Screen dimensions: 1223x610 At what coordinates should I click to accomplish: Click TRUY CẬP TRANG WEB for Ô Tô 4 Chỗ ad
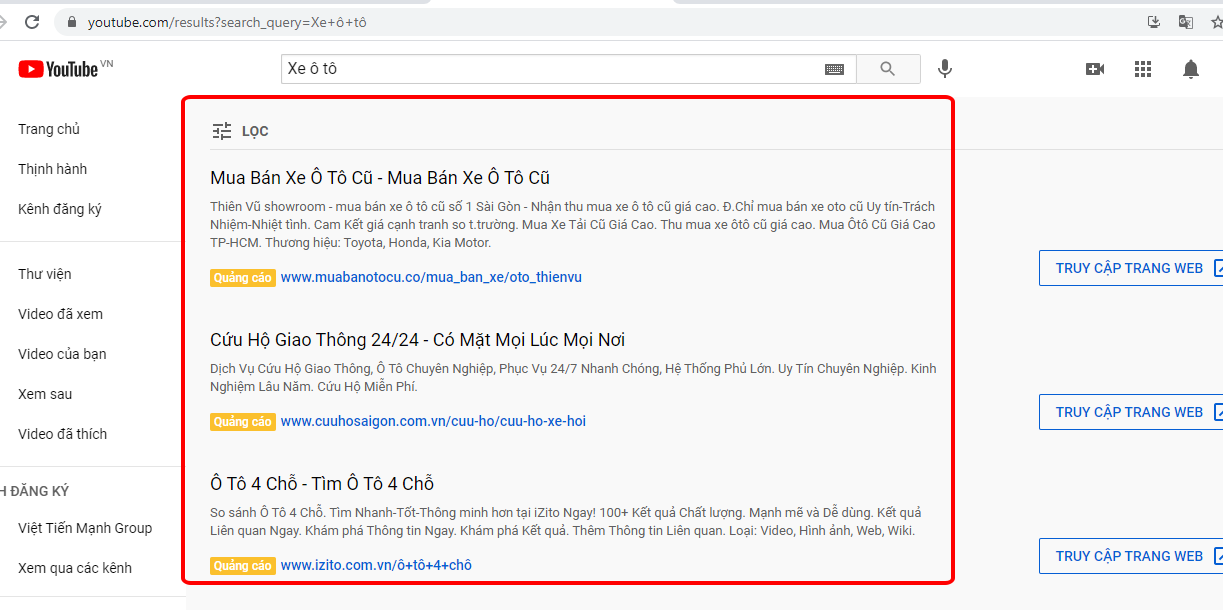(1131, 556)
